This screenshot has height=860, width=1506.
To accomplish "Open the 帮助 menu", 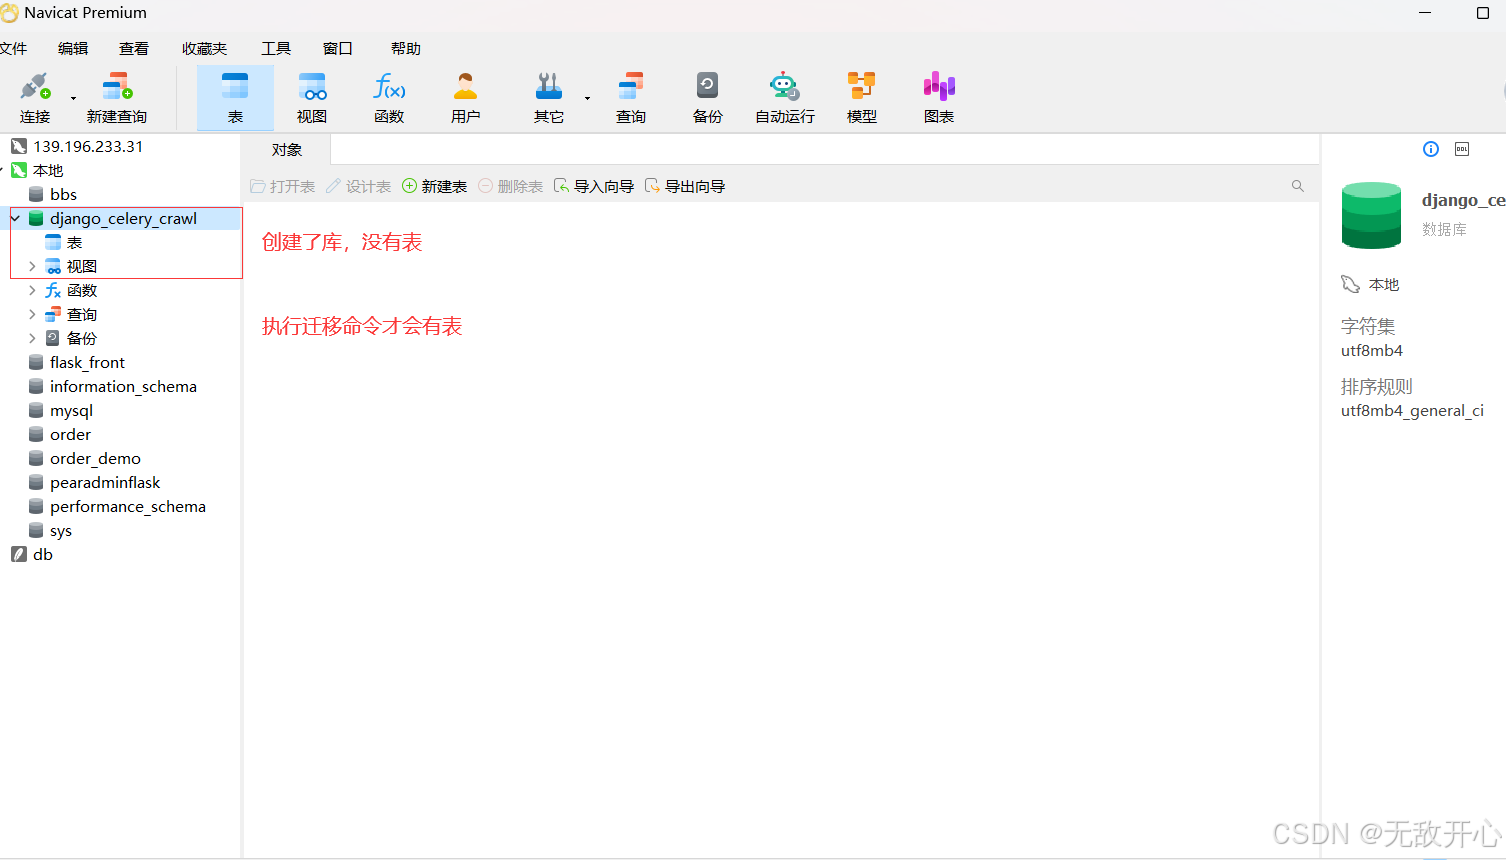I will 406,48.
